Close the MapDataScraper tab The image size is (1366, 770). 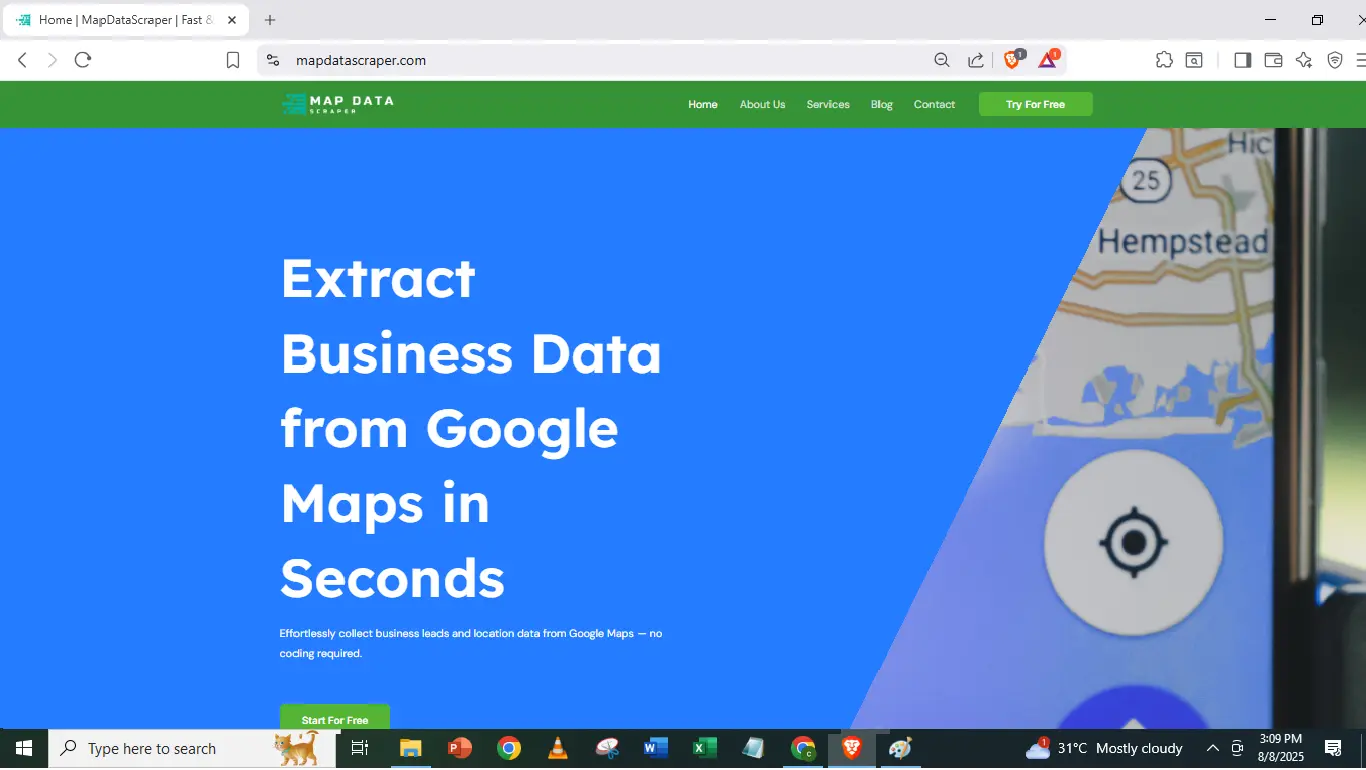coord(232,20)
